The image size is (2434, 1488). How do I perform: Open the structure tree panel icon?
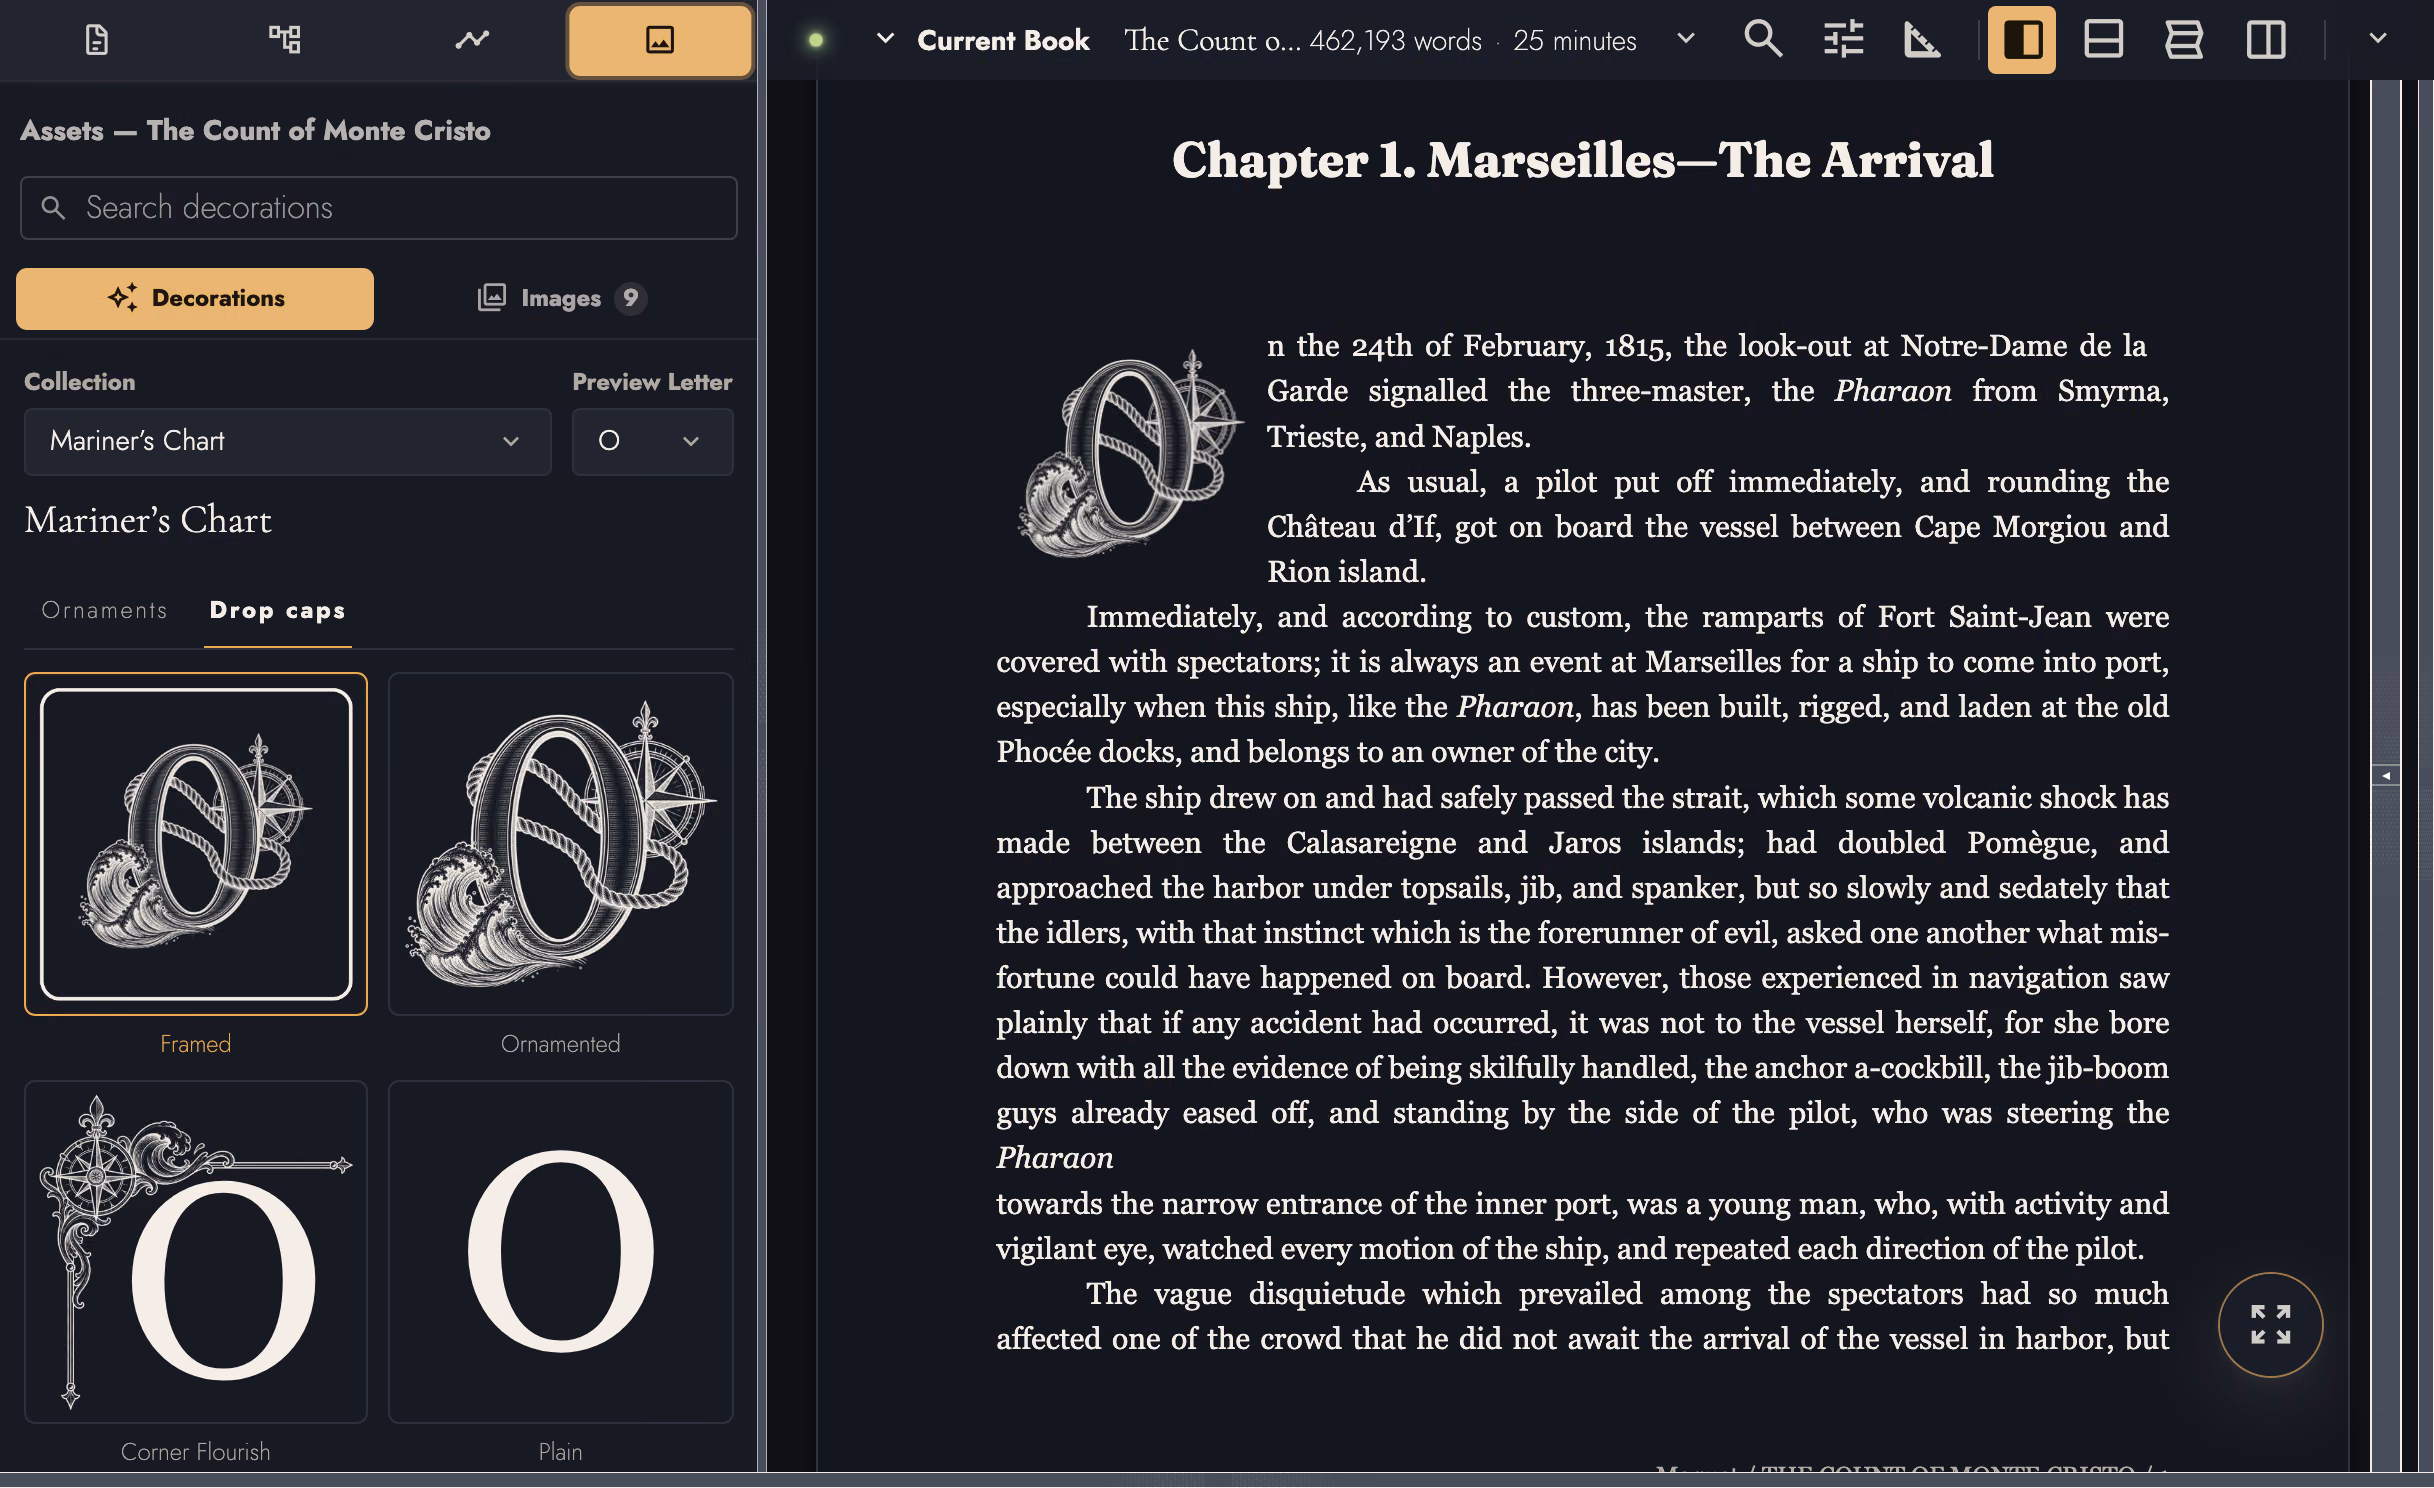284,40
